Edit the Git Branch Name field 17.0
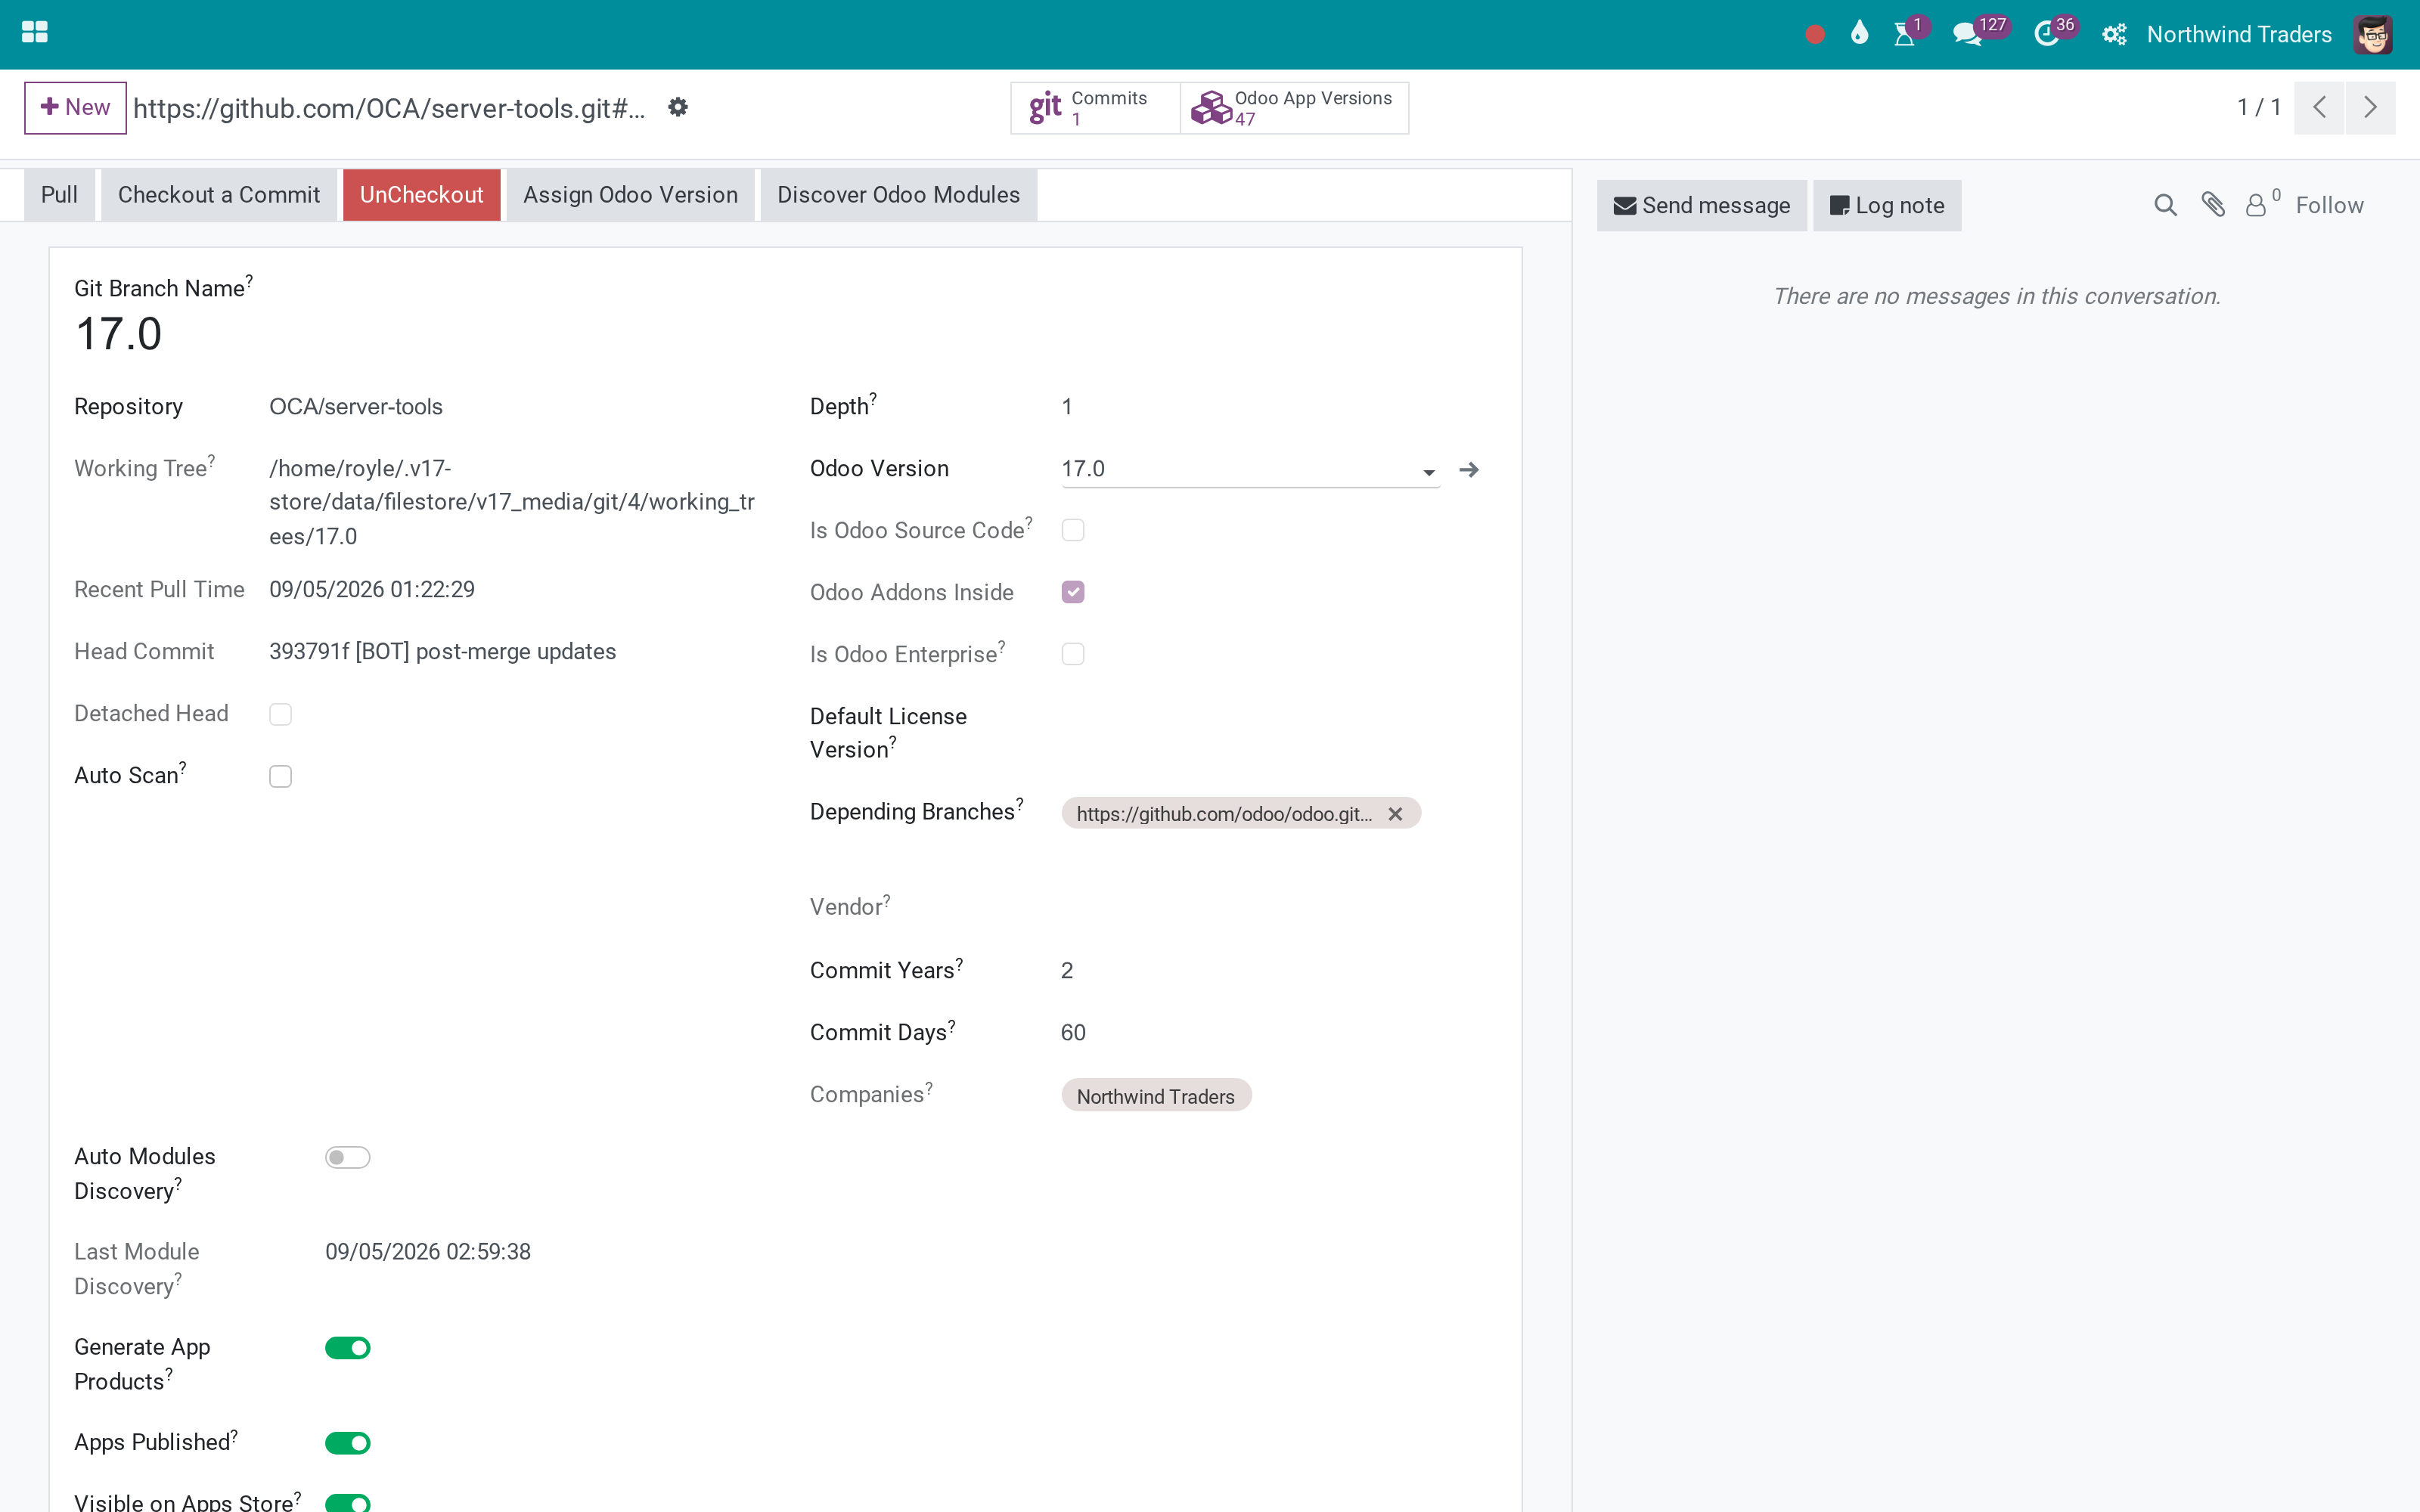Viewport: 2420px width, 1512px height. point(119,334)
